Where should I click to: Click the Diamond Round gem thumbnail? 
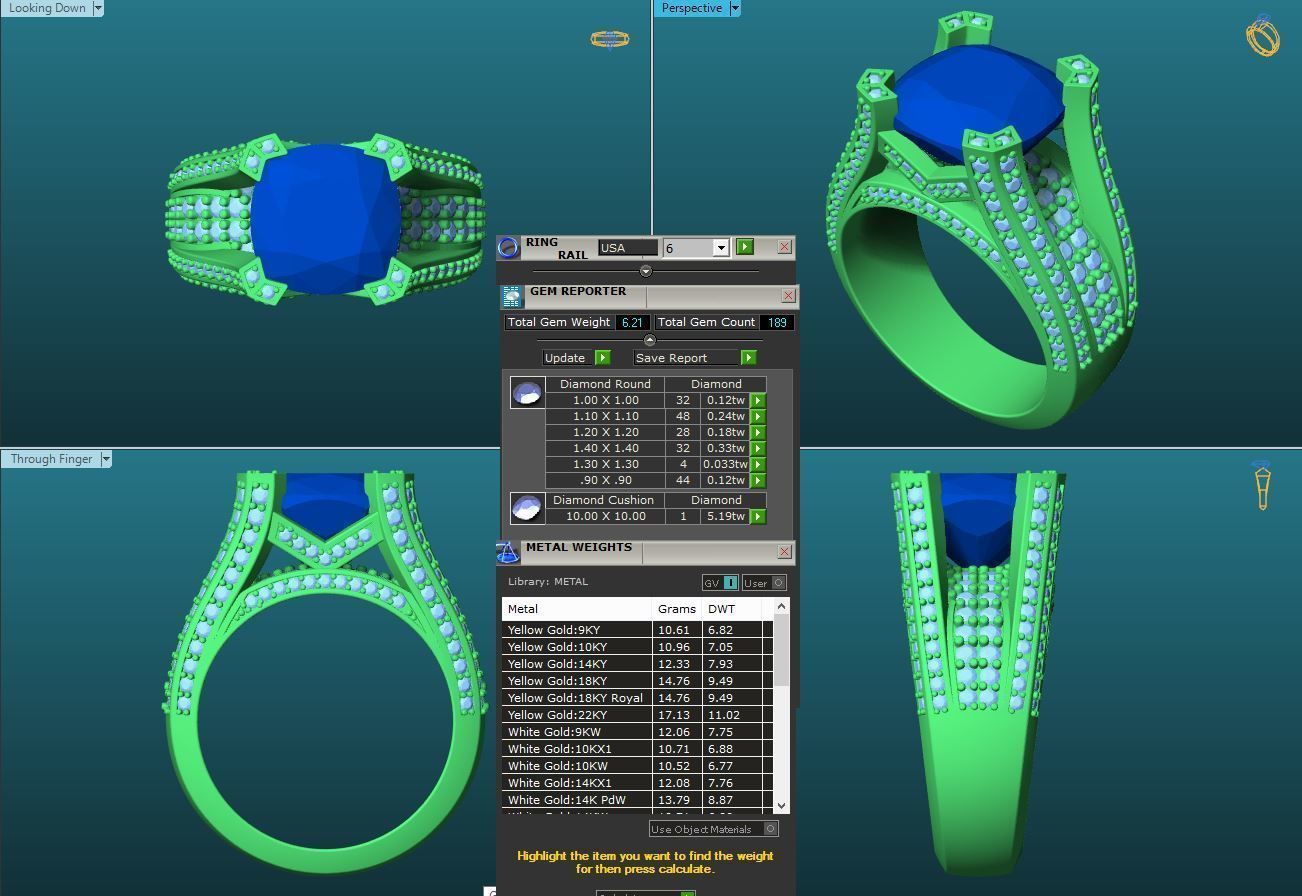pos(527,392)
